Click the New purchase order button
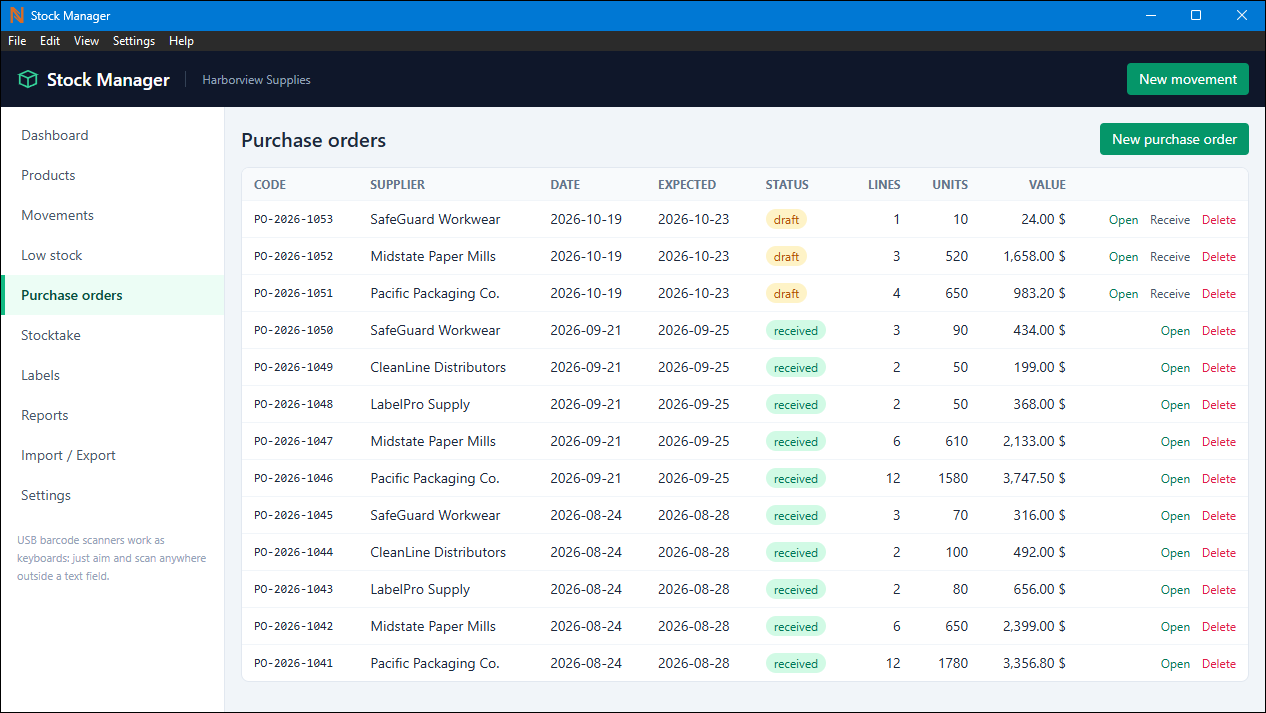This screenshot has width=1266, height=713. pyautogui.click(x=1174, y=139)
